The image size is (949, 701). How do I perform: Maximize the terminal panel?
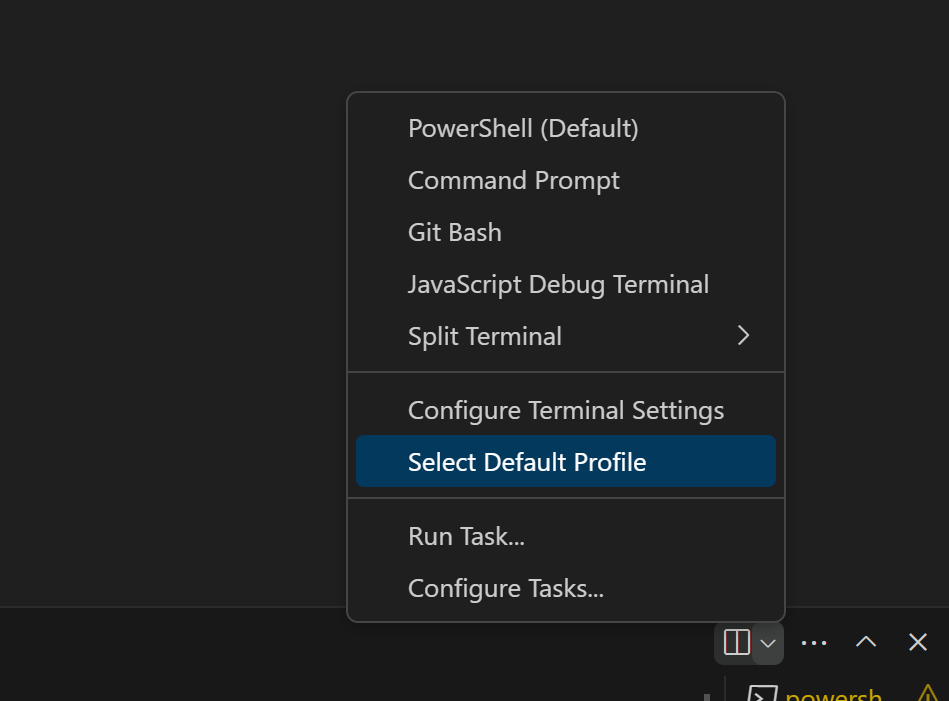tap(865, 643)
